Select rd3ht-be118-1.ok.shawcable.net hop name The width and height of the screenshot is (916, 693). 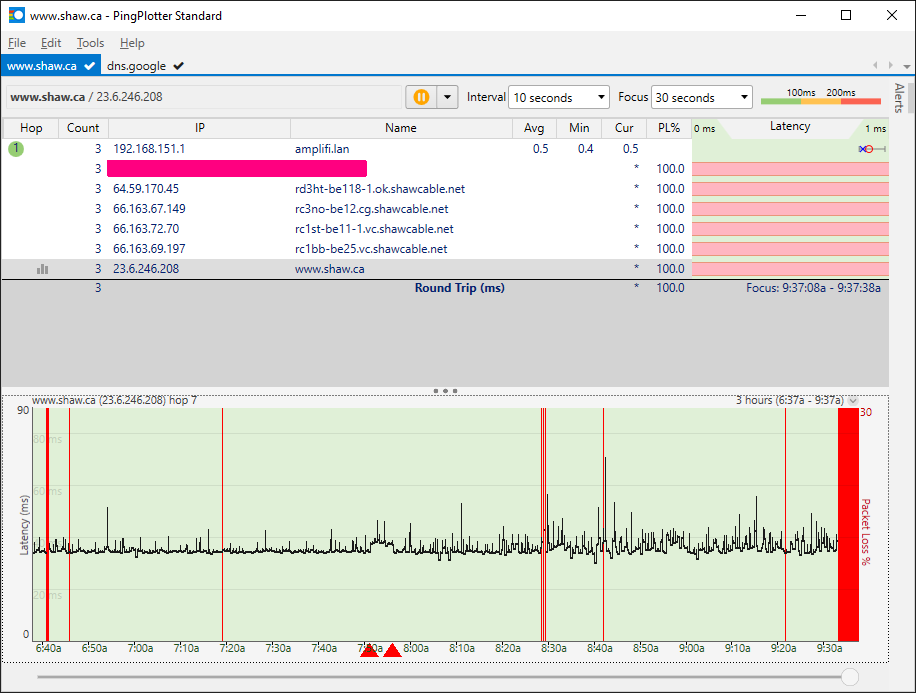click(380, 189)
